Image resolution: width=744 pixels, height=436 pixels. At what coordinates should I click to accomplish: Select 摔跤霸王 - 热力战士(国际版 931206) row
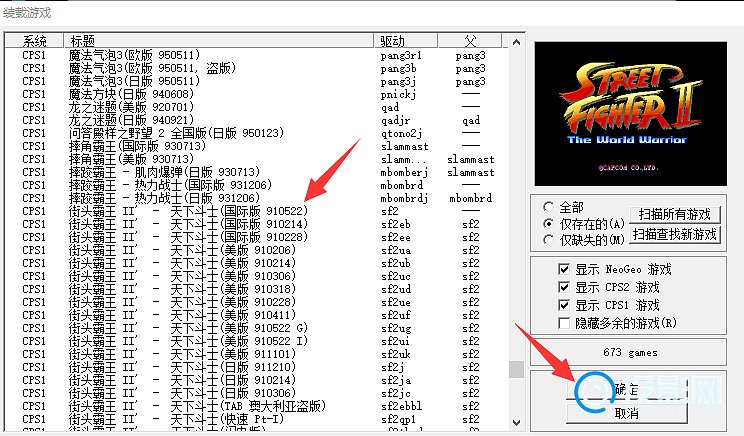[x=256, y=185]
